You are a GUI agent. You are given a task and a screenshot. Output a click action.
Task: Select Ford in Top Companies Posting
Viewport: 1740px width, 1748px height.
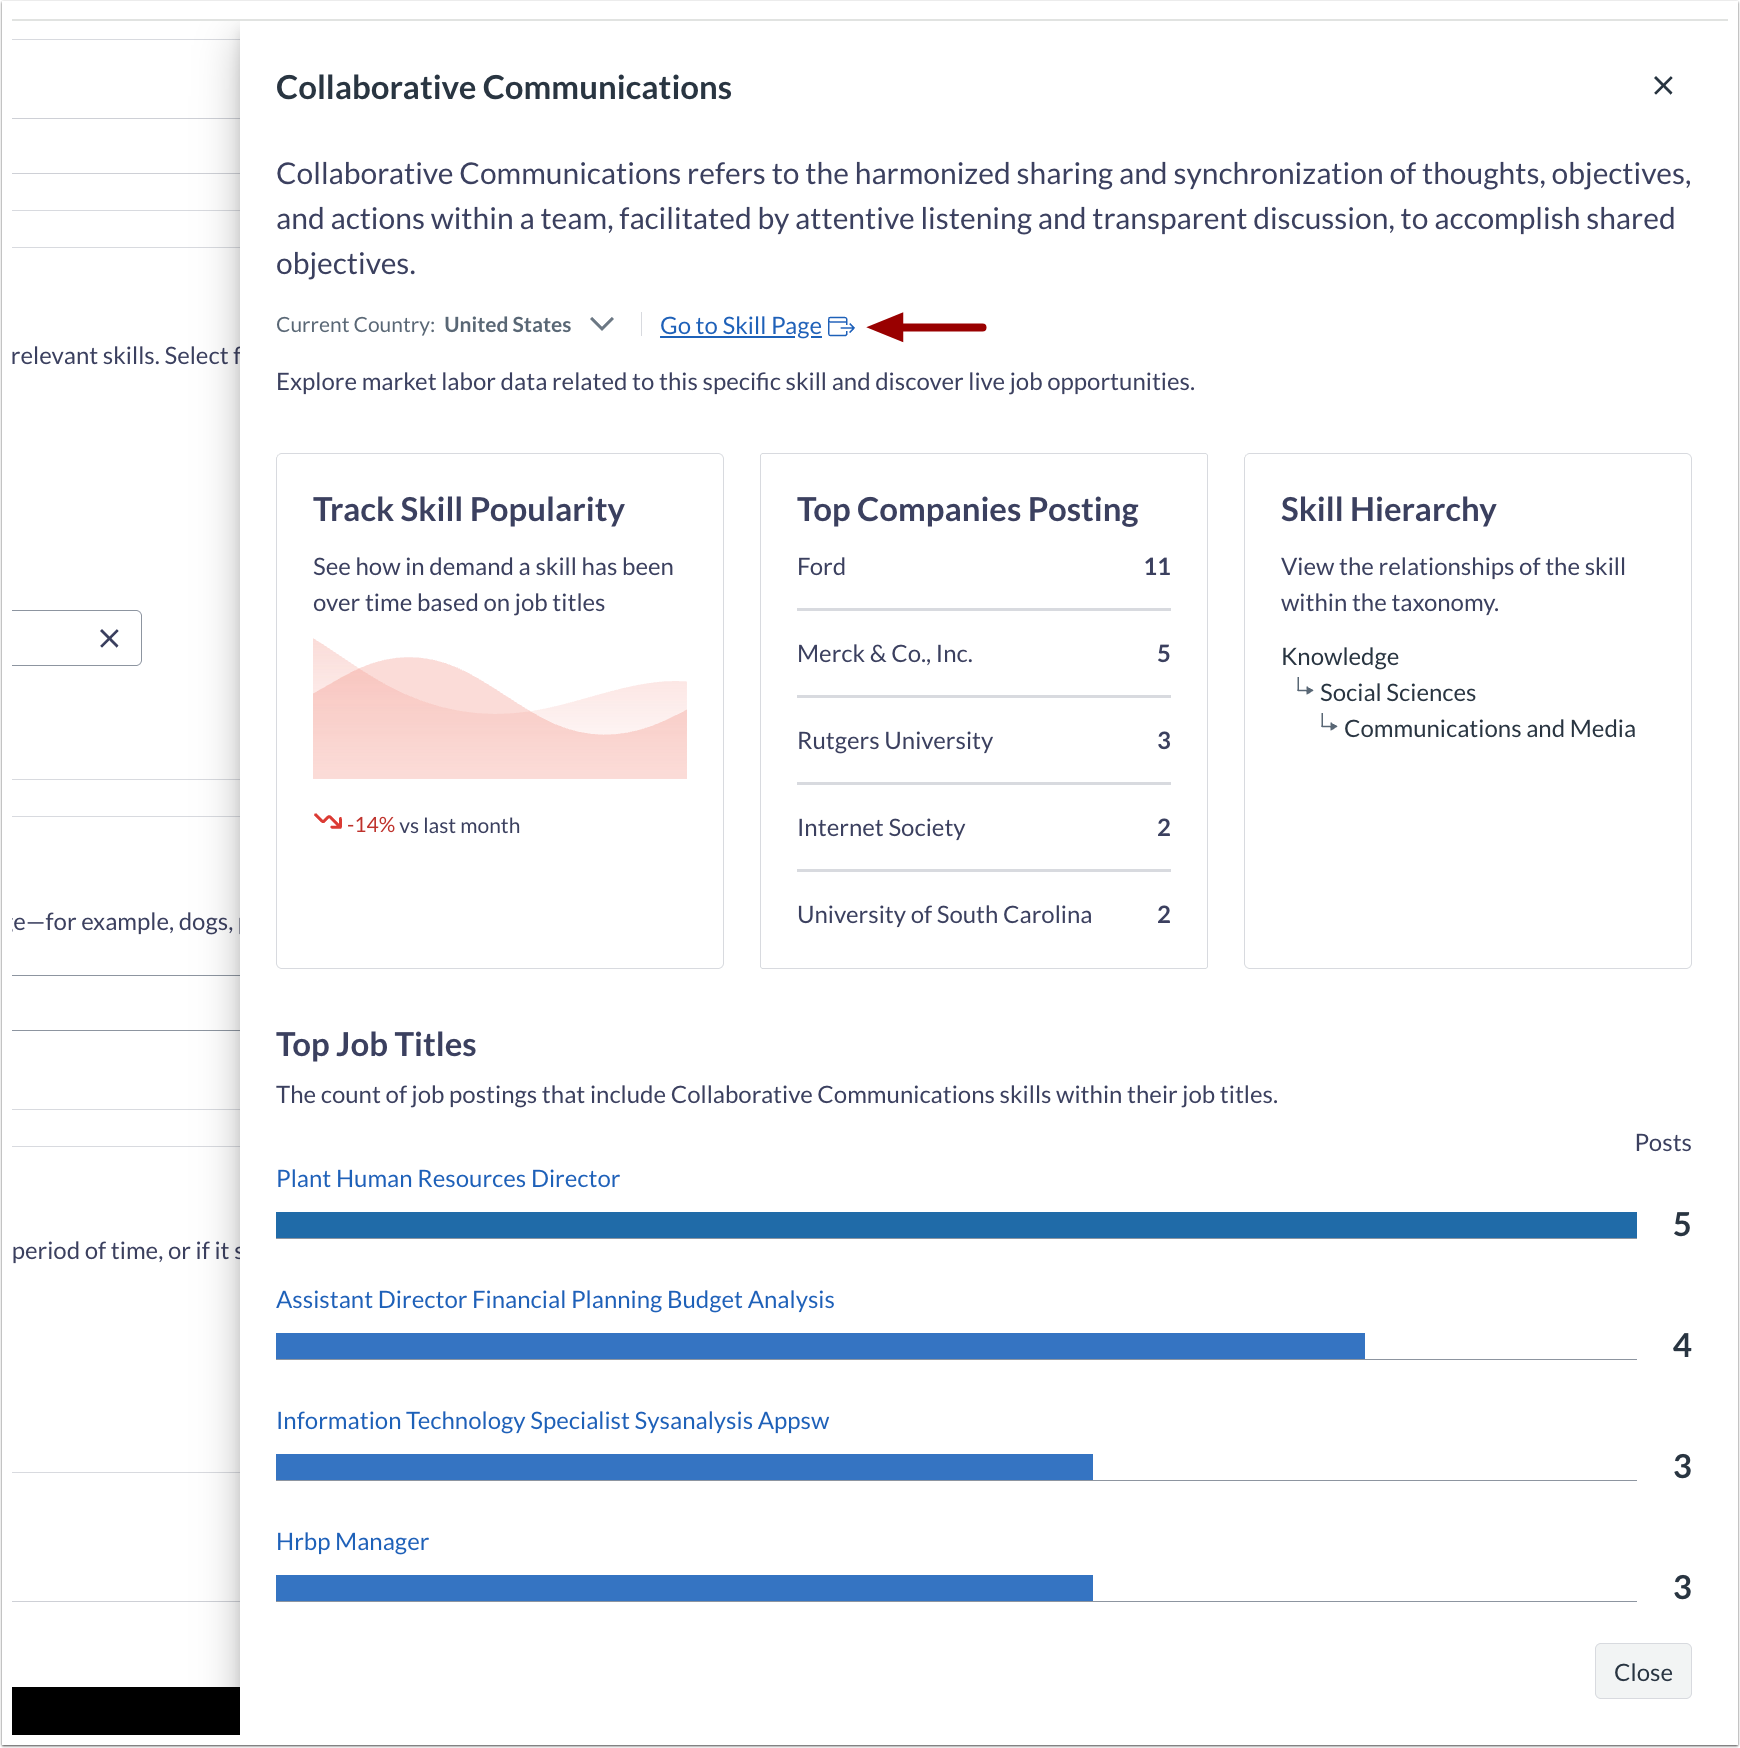(x=984, y=567)
